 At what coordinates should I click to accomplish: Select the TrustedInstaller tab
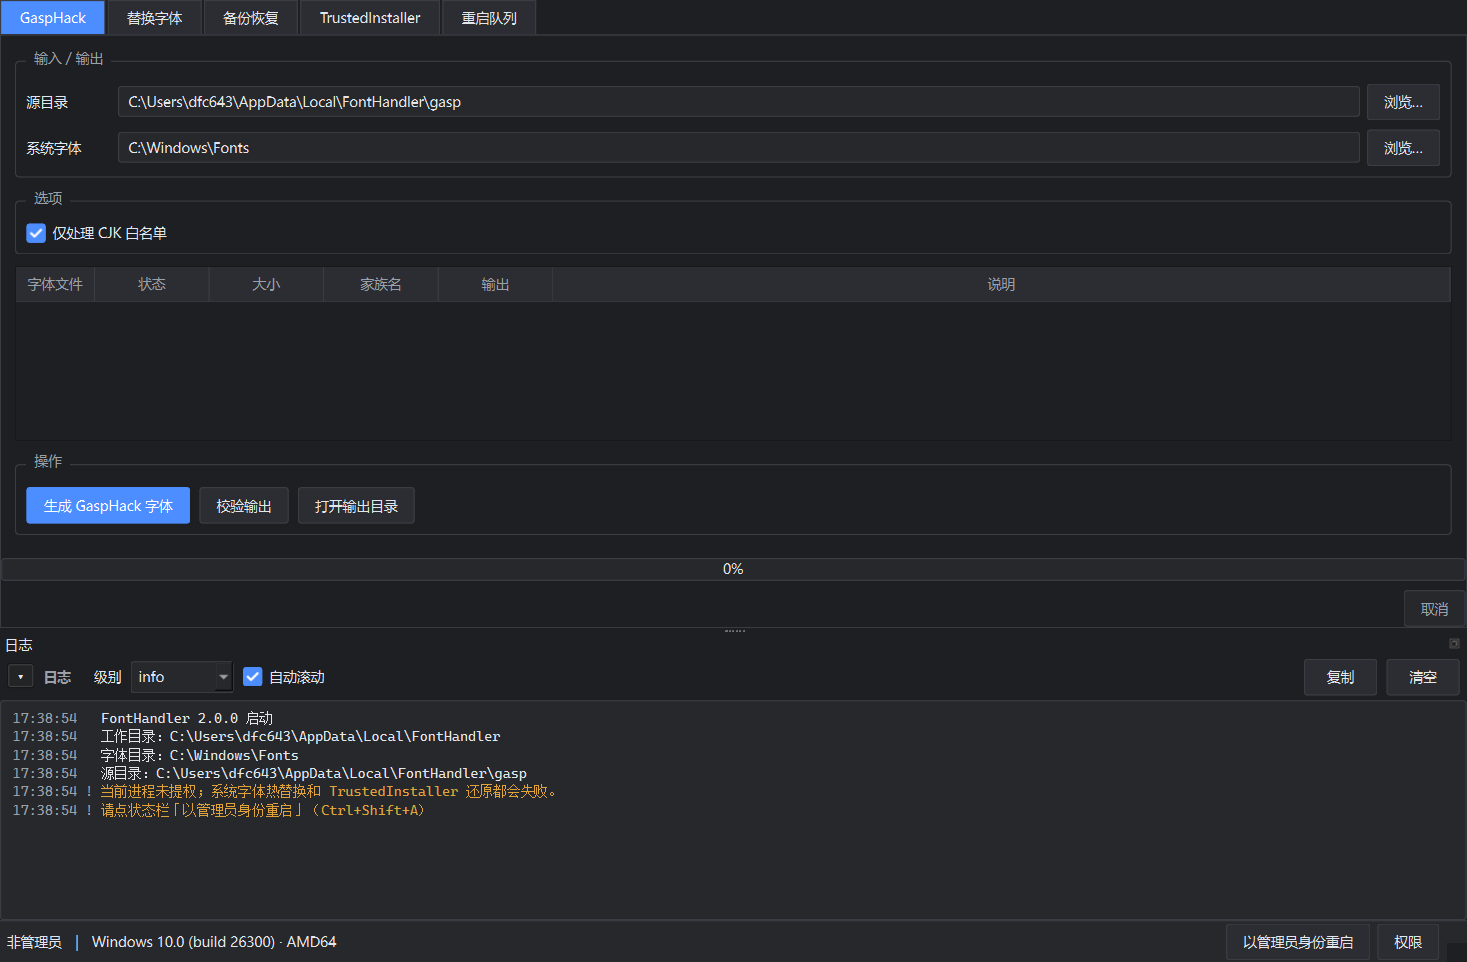(370, 18)
